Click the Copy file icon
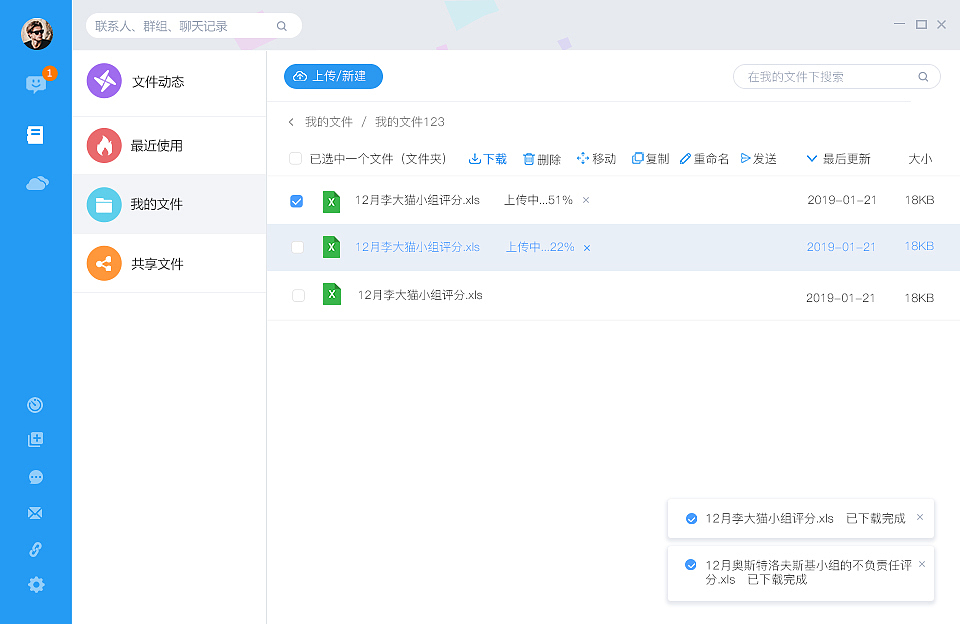The height and width of the screenshot is (624, 960). pyautogui.click(x=649, y=158)
